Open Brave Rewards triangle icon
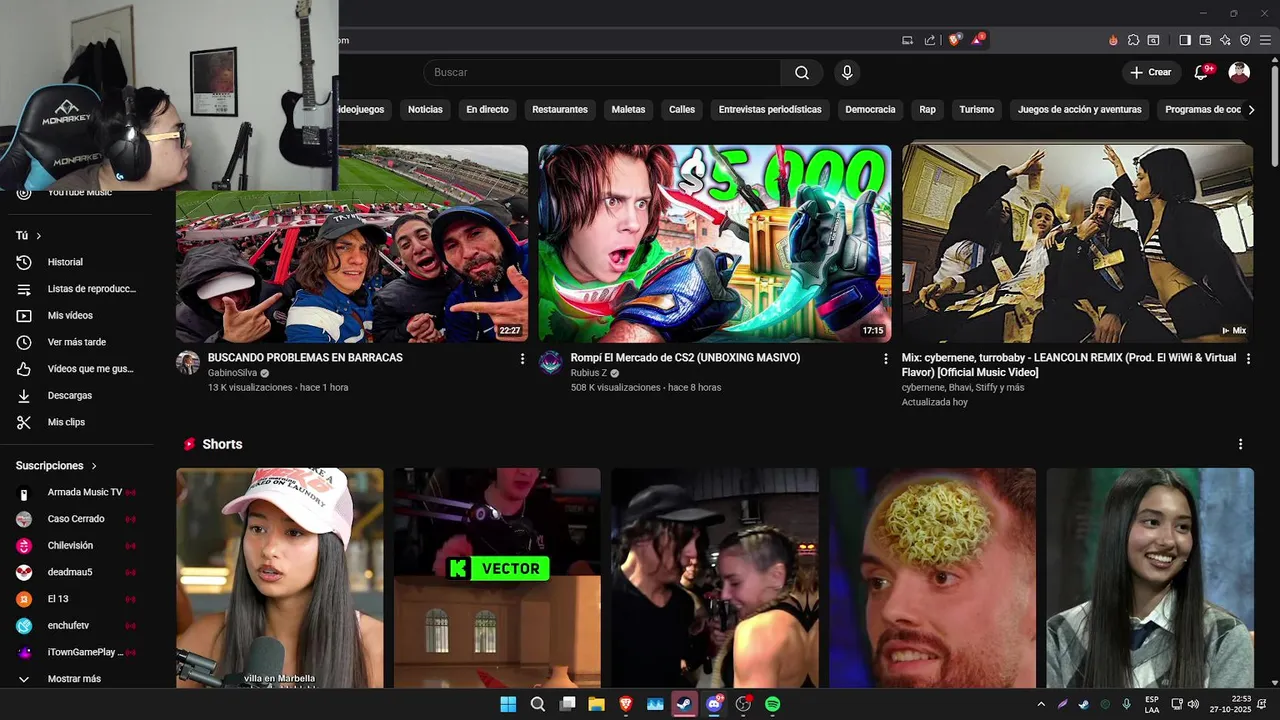Screen dimensions: 1280x720 (978, 40)
